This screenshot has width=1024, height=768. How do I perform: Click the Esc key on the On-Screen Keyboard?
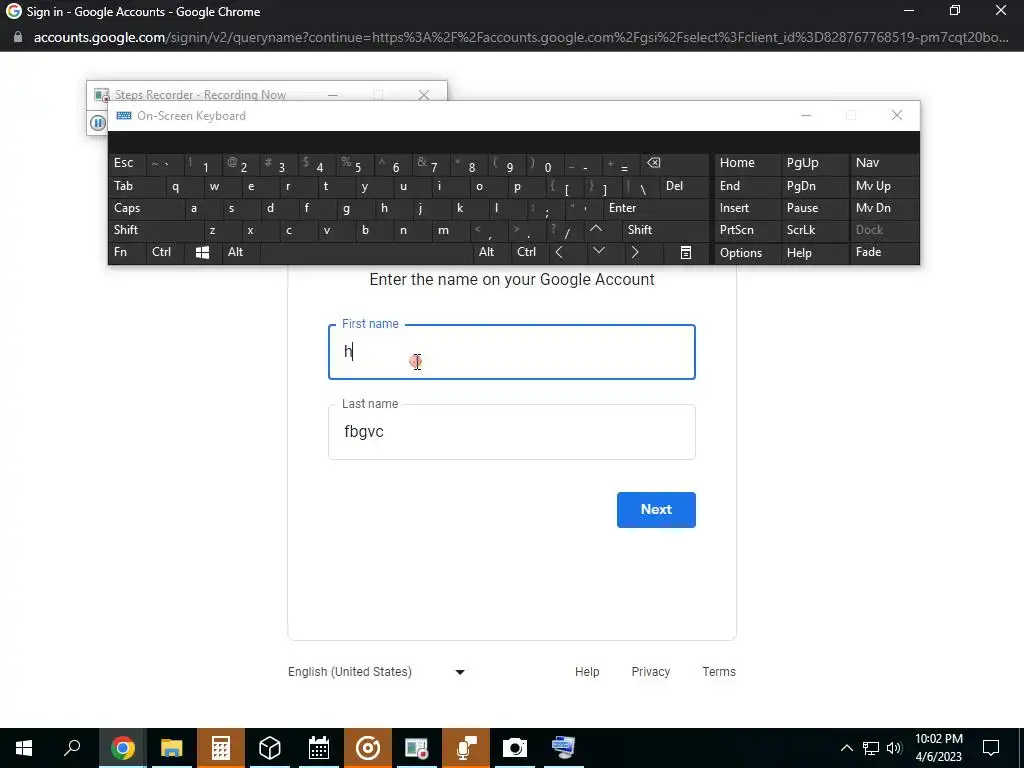pos(127,163)
